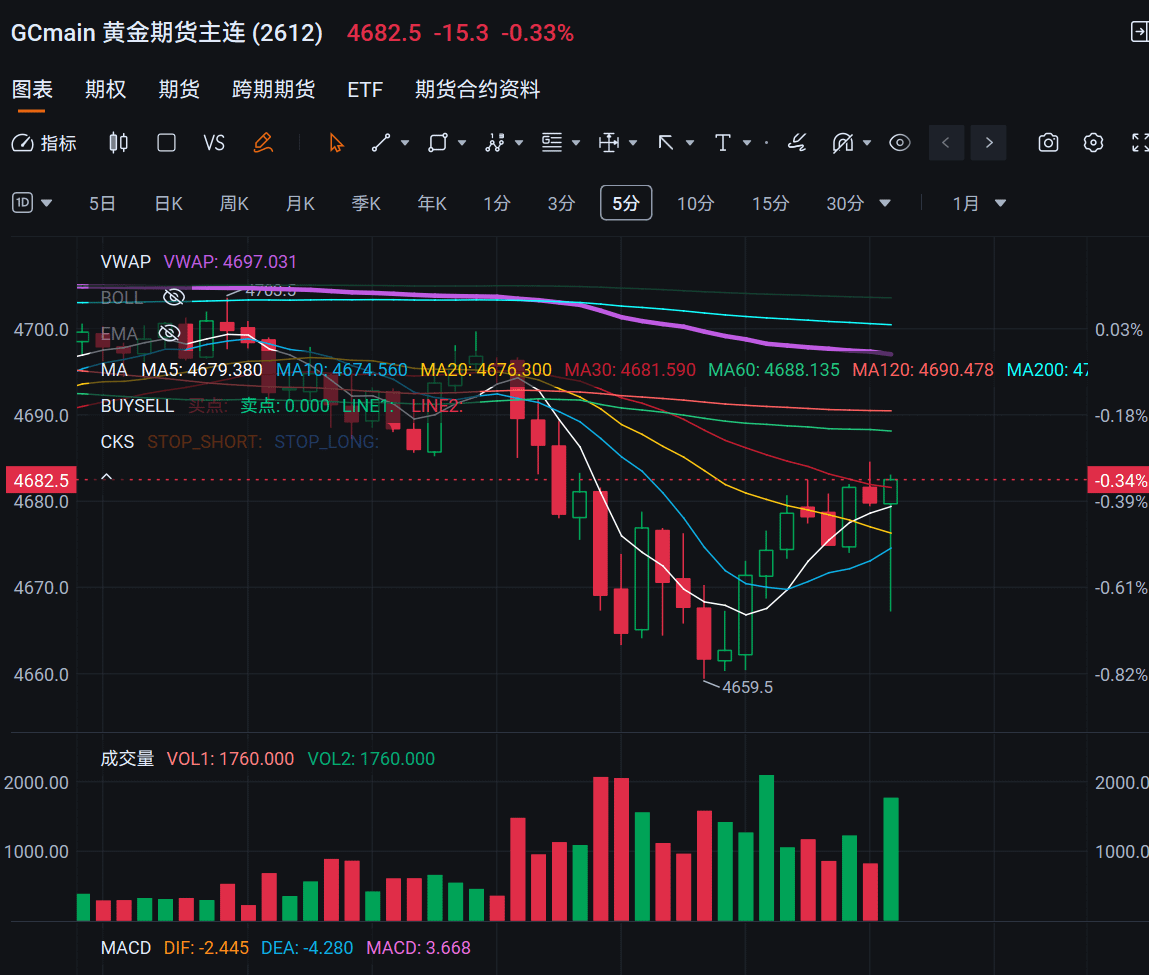Select the arrow annotation tool
This screenshot has height=975, width=1149.
coord(666,143)
